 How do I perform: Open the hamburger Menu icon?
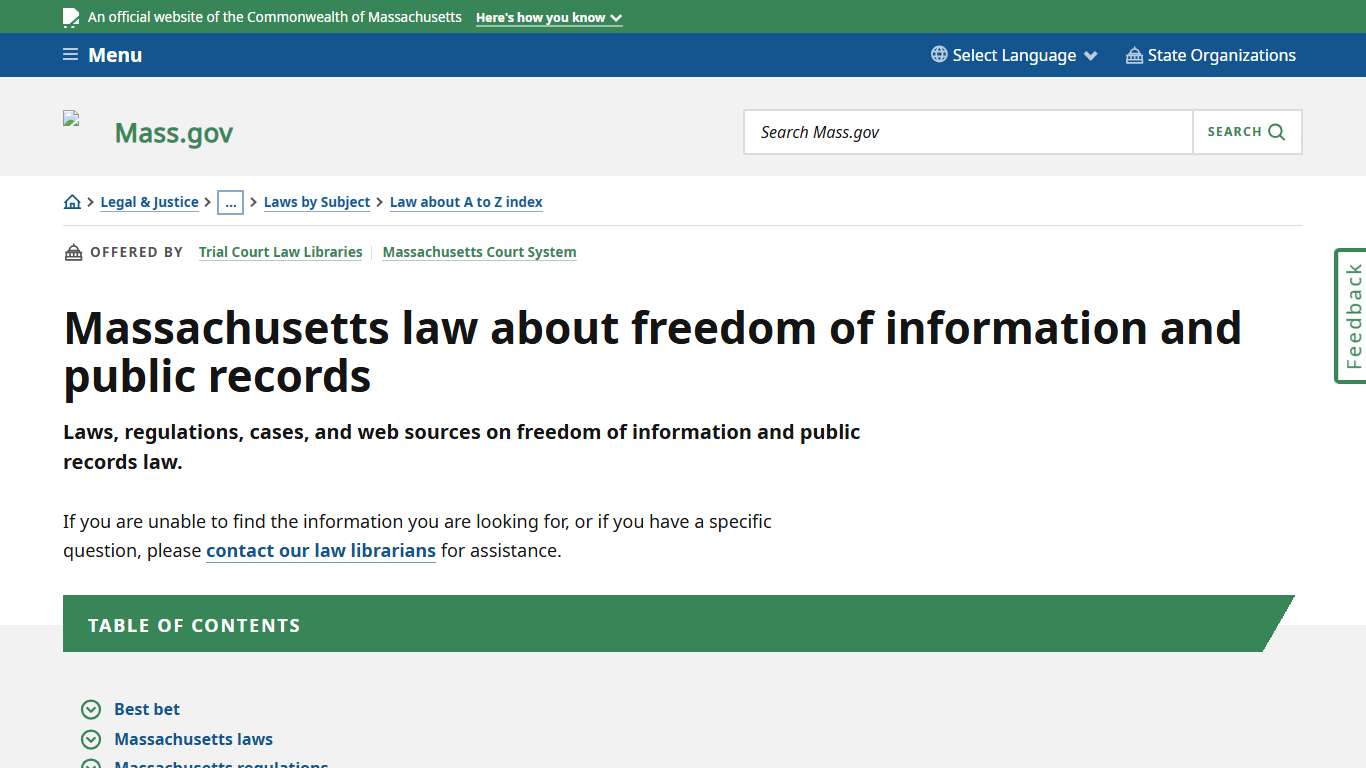pyautogui.click(x=70, y=55)
